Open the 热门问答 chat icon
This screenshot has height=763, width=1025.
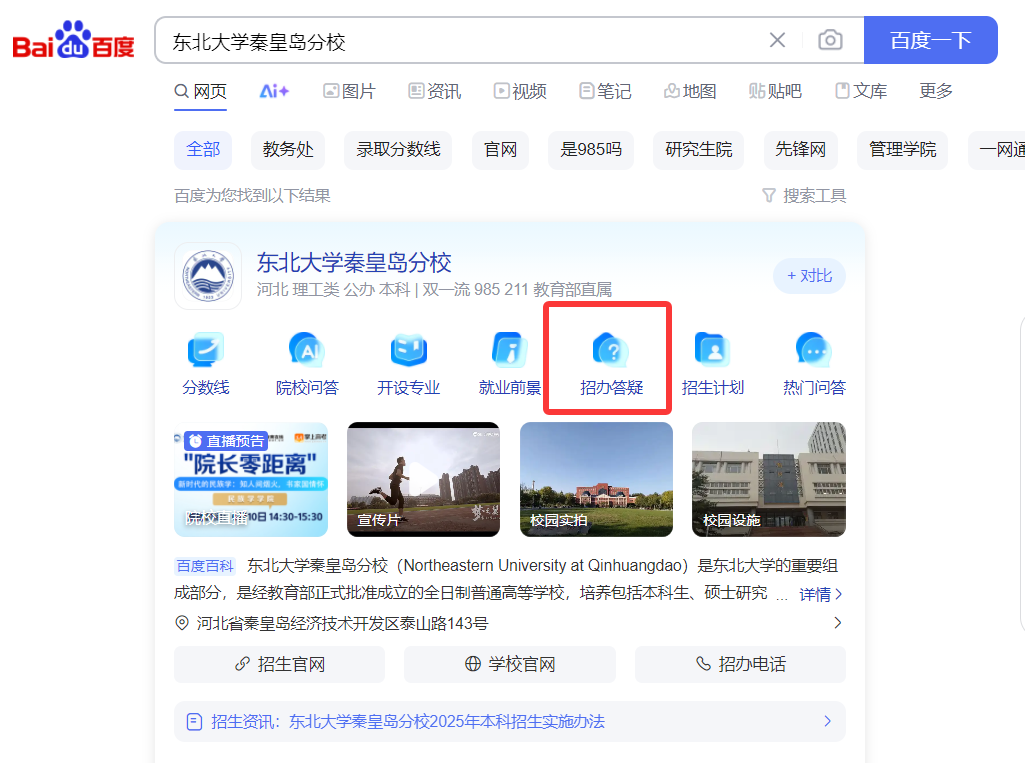click(x=813, y=351)
